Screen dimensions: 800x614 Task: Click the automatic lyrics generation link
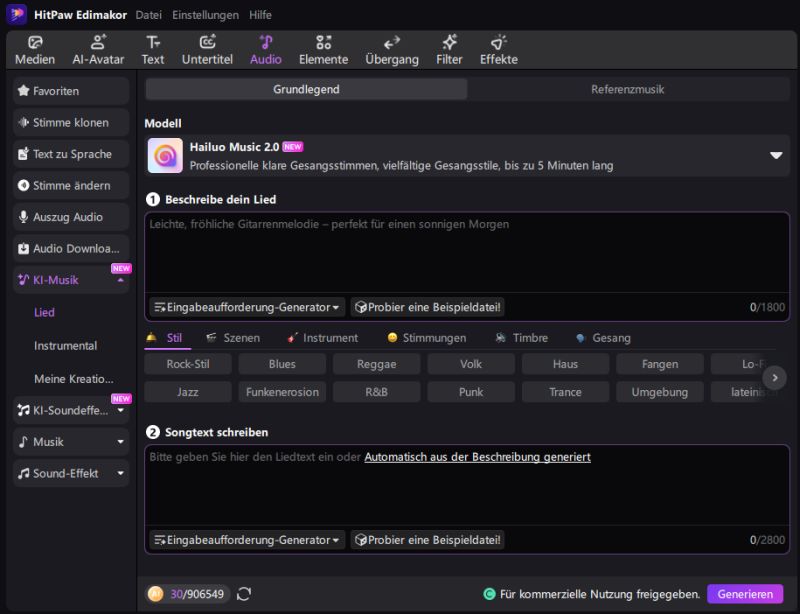477,457
